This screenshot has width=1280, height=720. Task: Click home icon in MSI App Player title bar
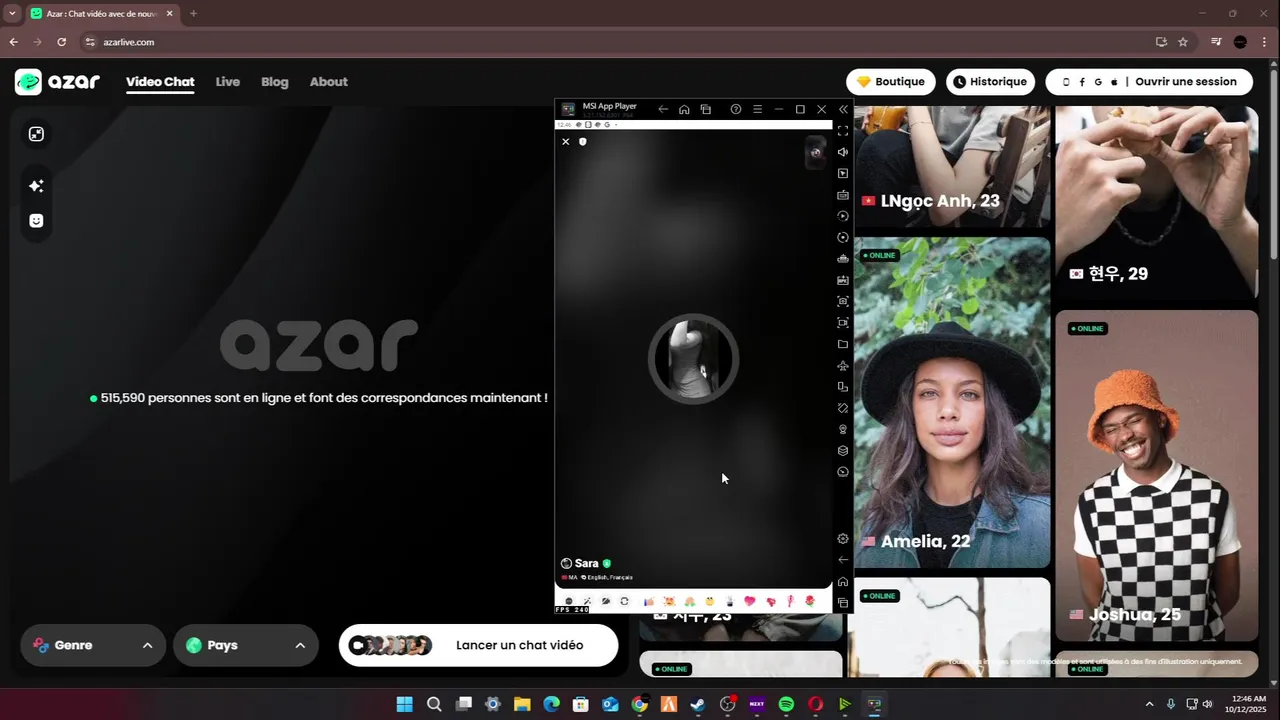click(684, 109)
